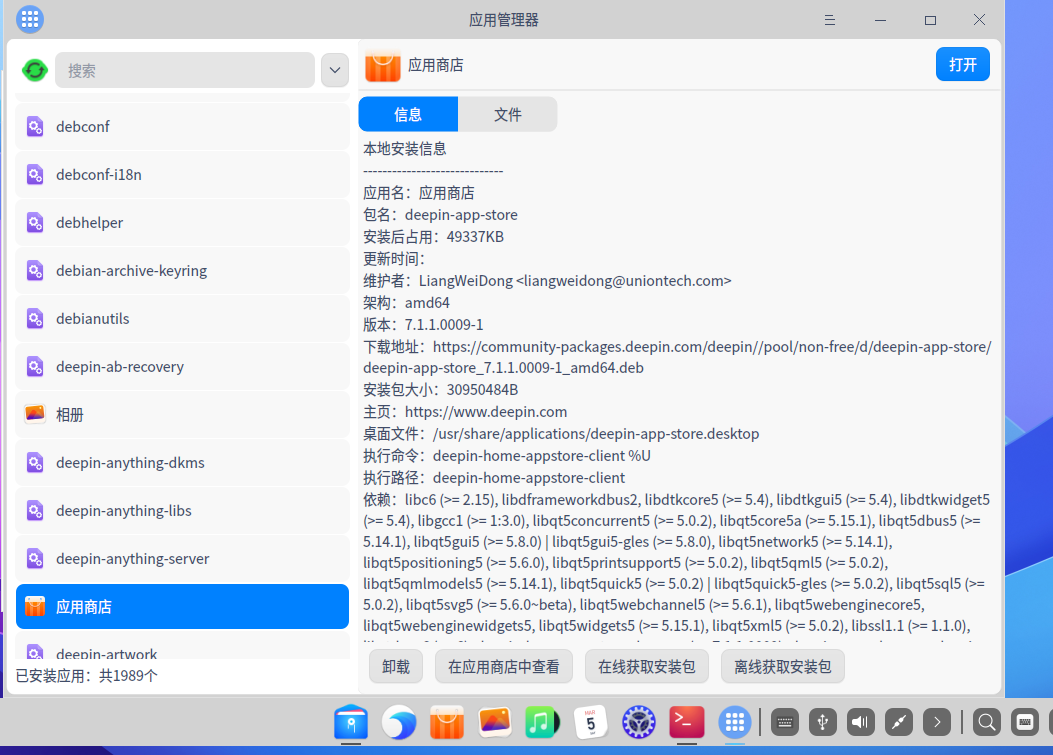This screenshot has height=755, width=1053.
Task: Click the debconf package icon
Action: (35, 126)
